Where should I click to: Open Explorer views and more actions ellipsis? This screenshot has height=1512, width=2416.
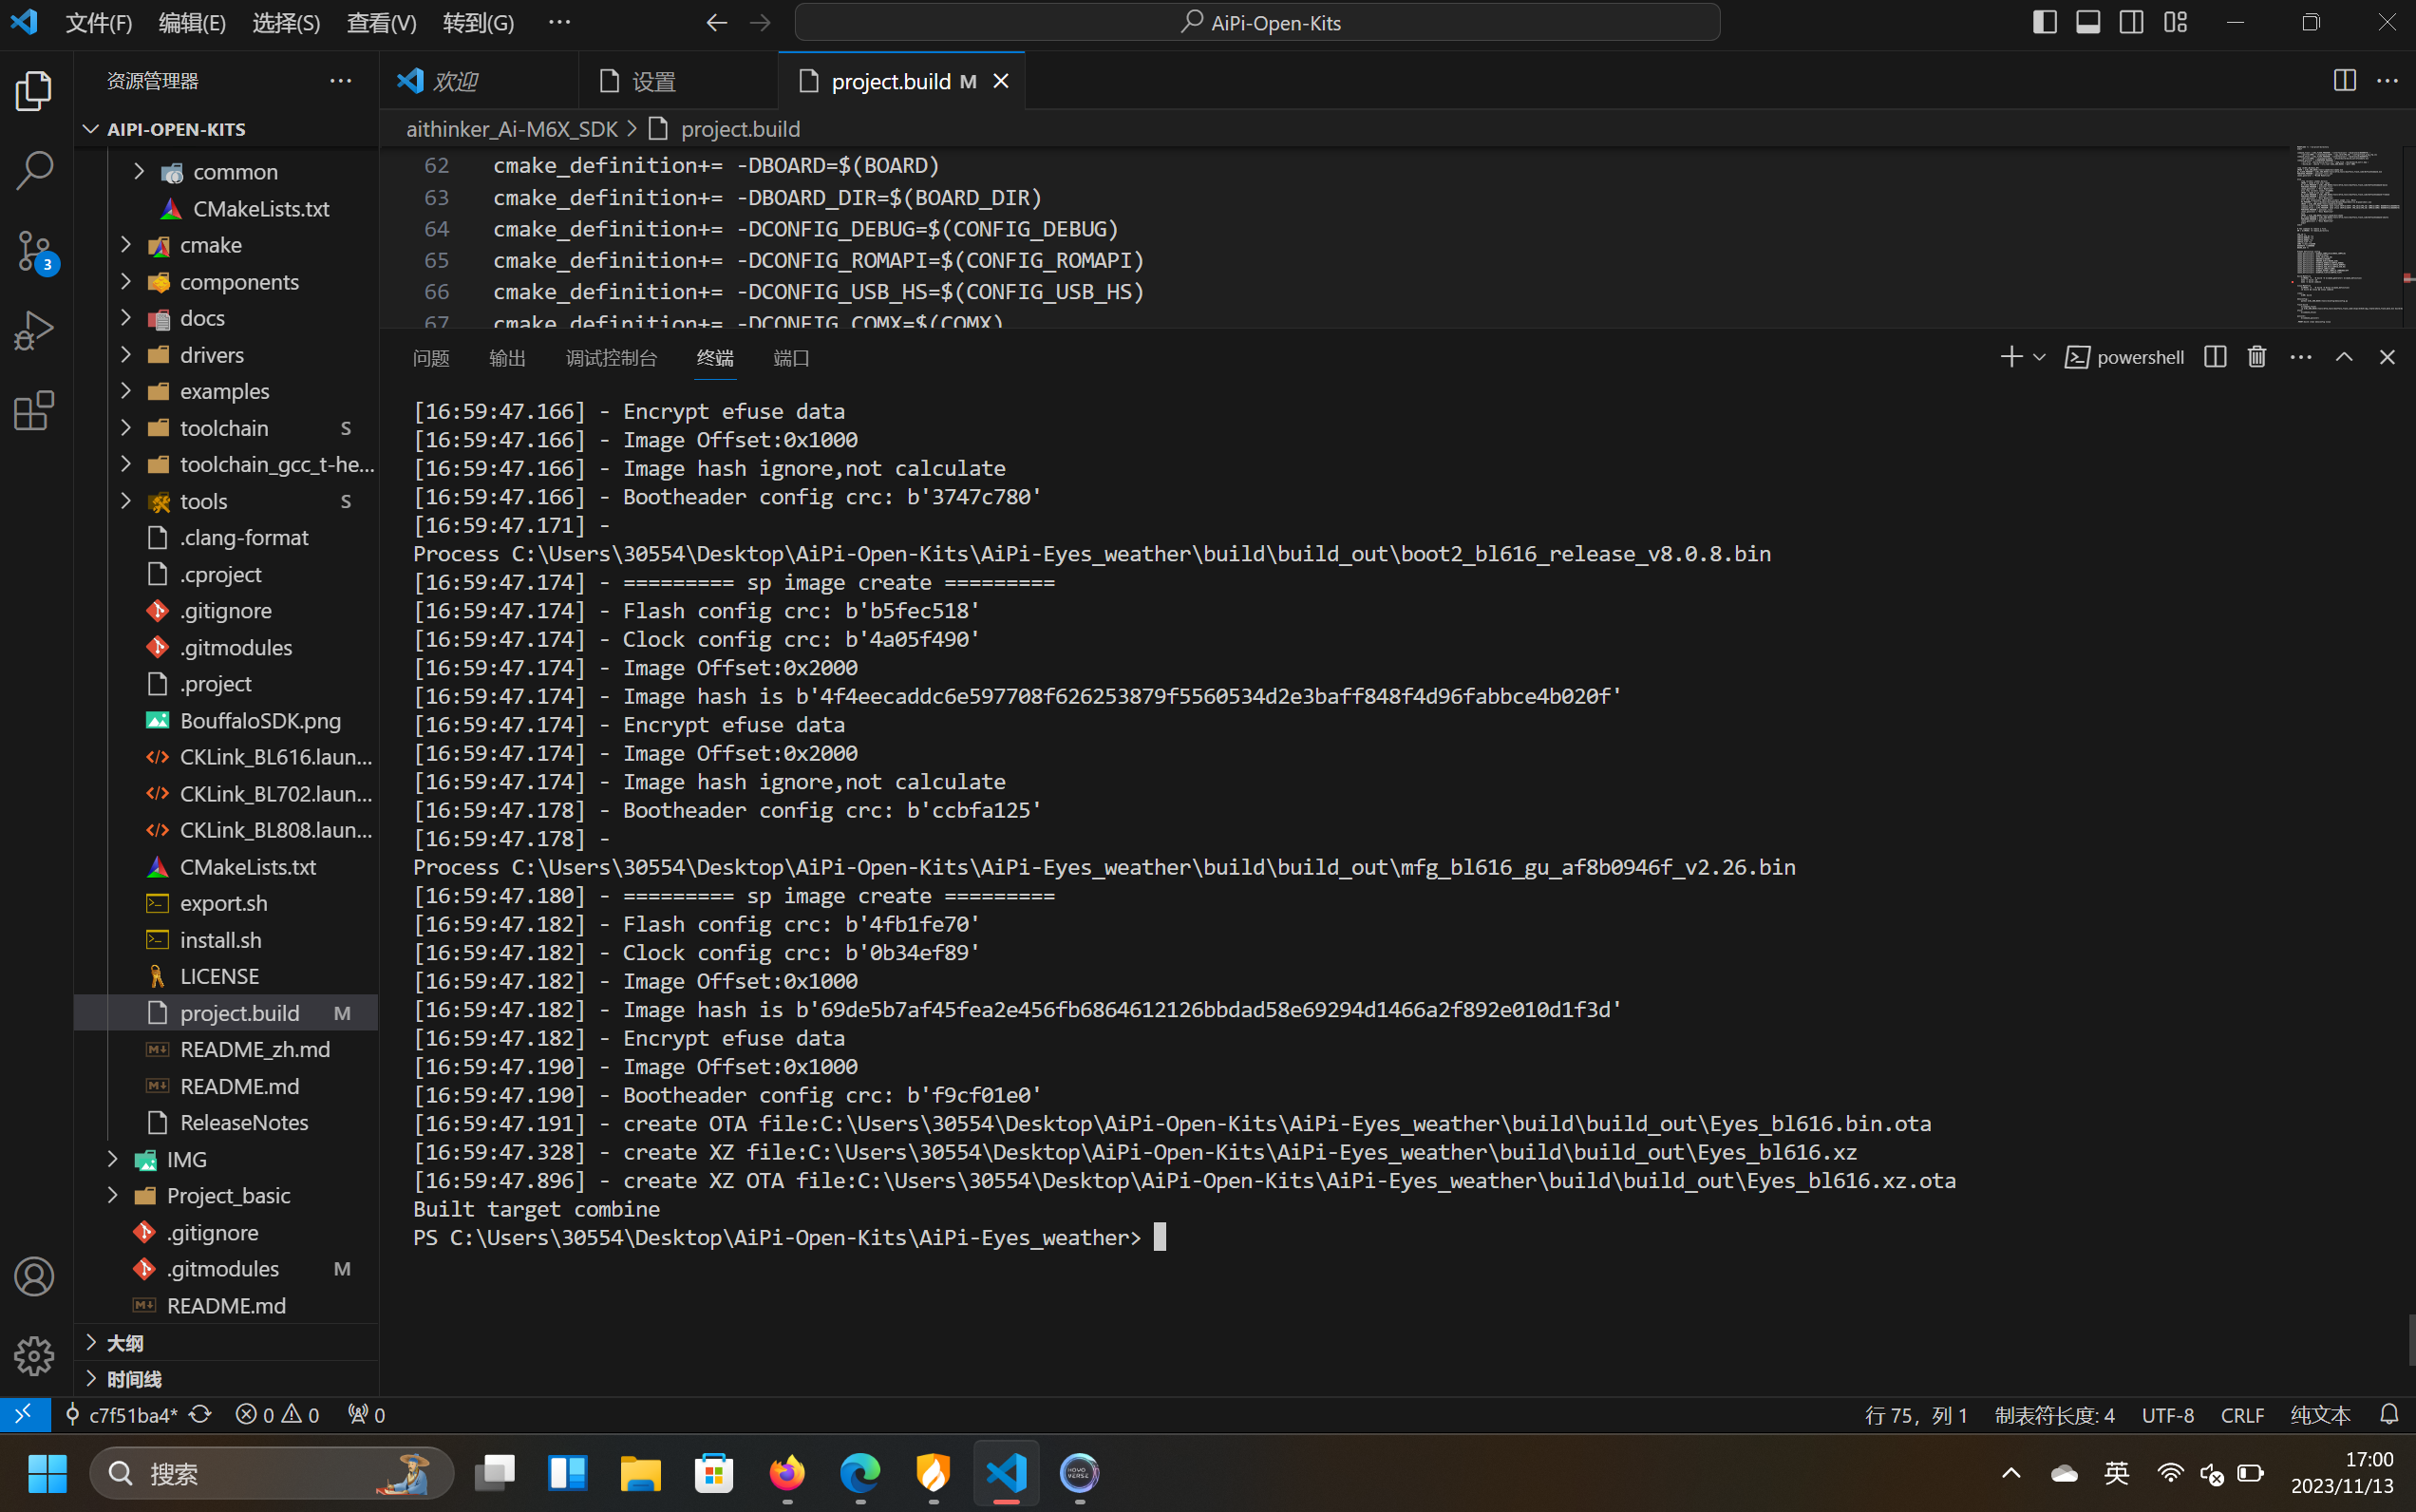pyautogui.click(x=341, y=80)
